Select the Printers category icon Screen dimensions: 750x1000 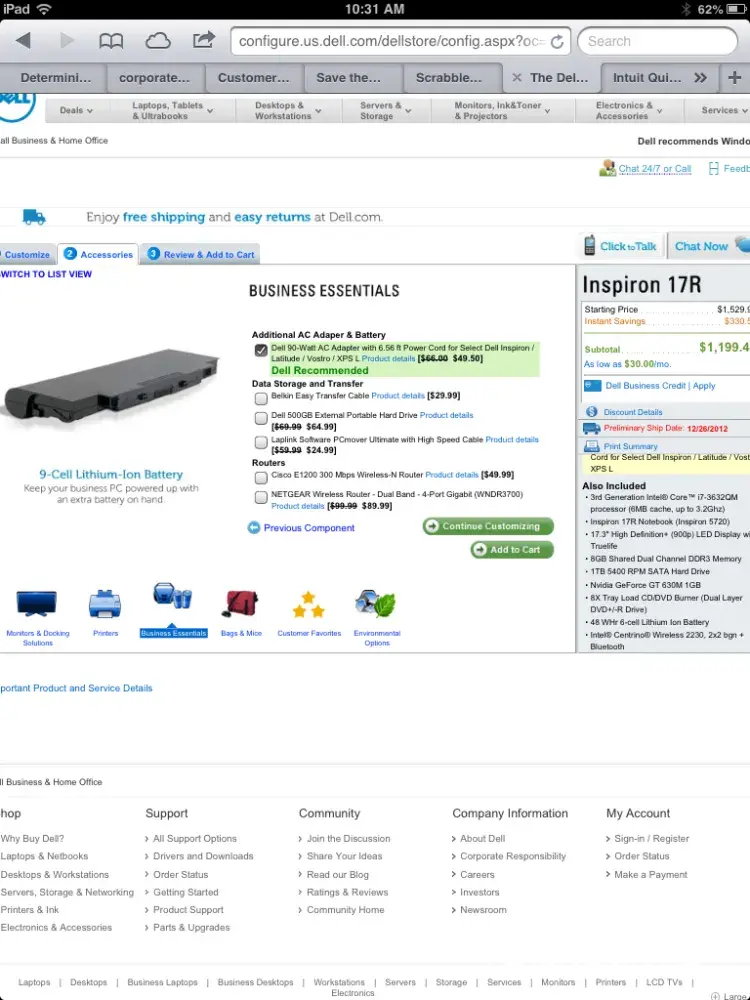pos(105,604)
